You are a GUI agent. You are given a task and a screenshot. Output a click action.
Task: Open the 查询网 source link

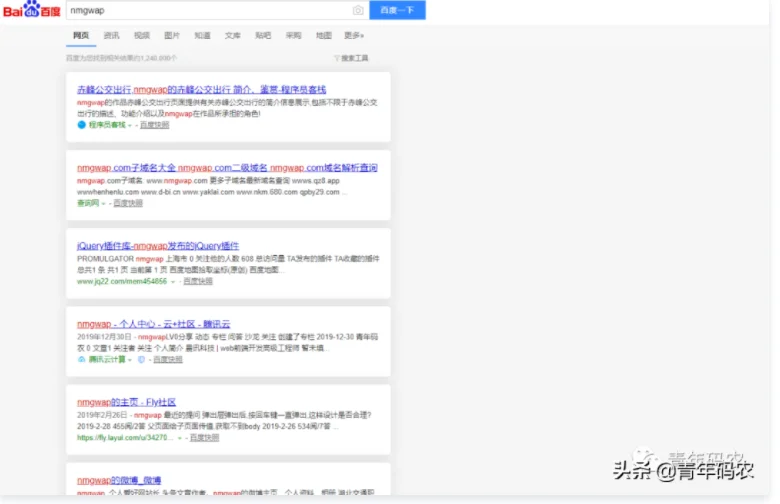tap(88, 203)
